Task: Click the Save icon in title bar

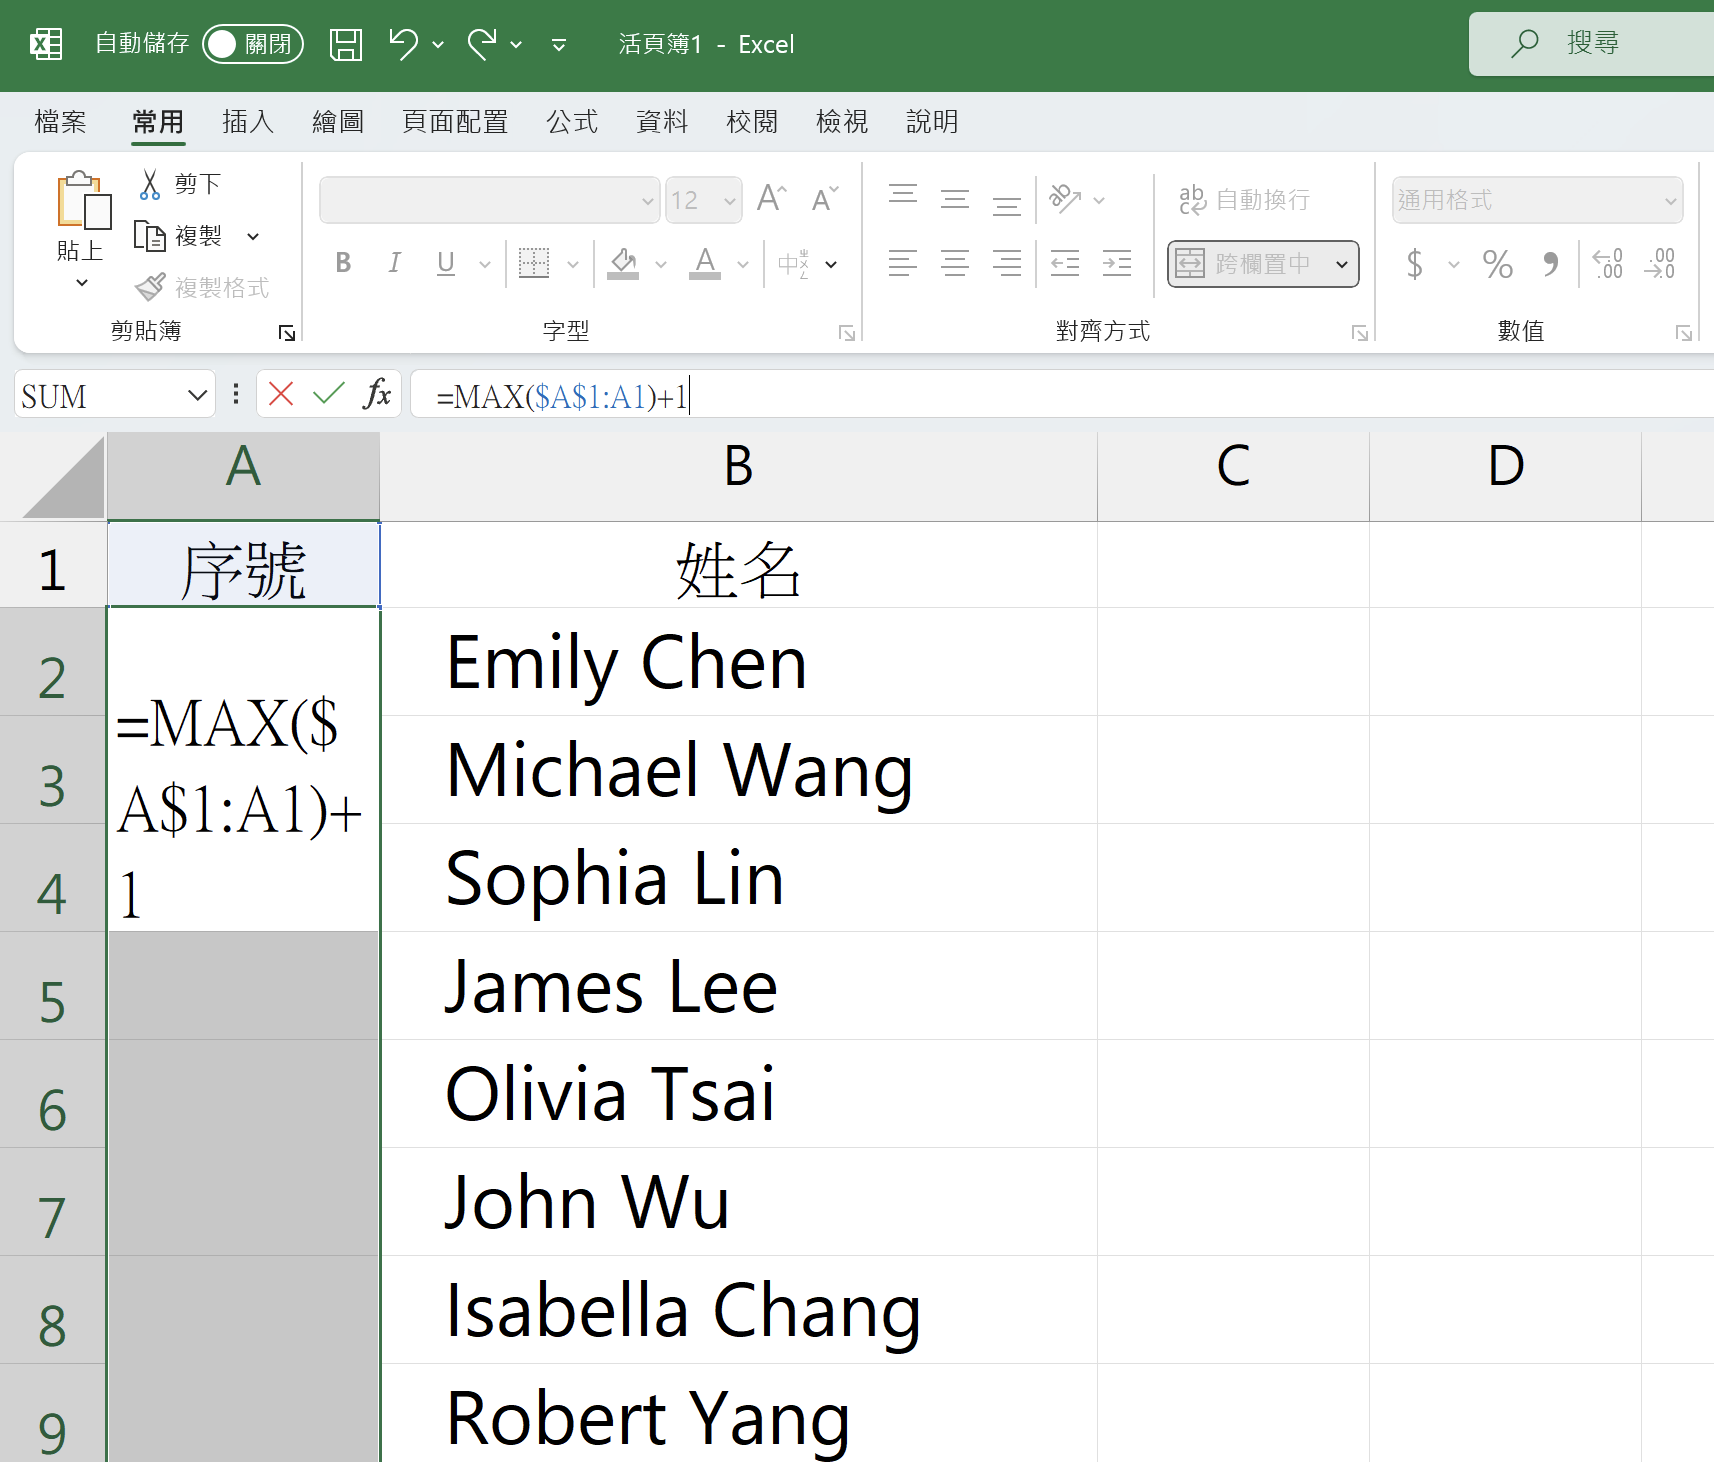Action: pyautogui.click(x=346, y=45)
